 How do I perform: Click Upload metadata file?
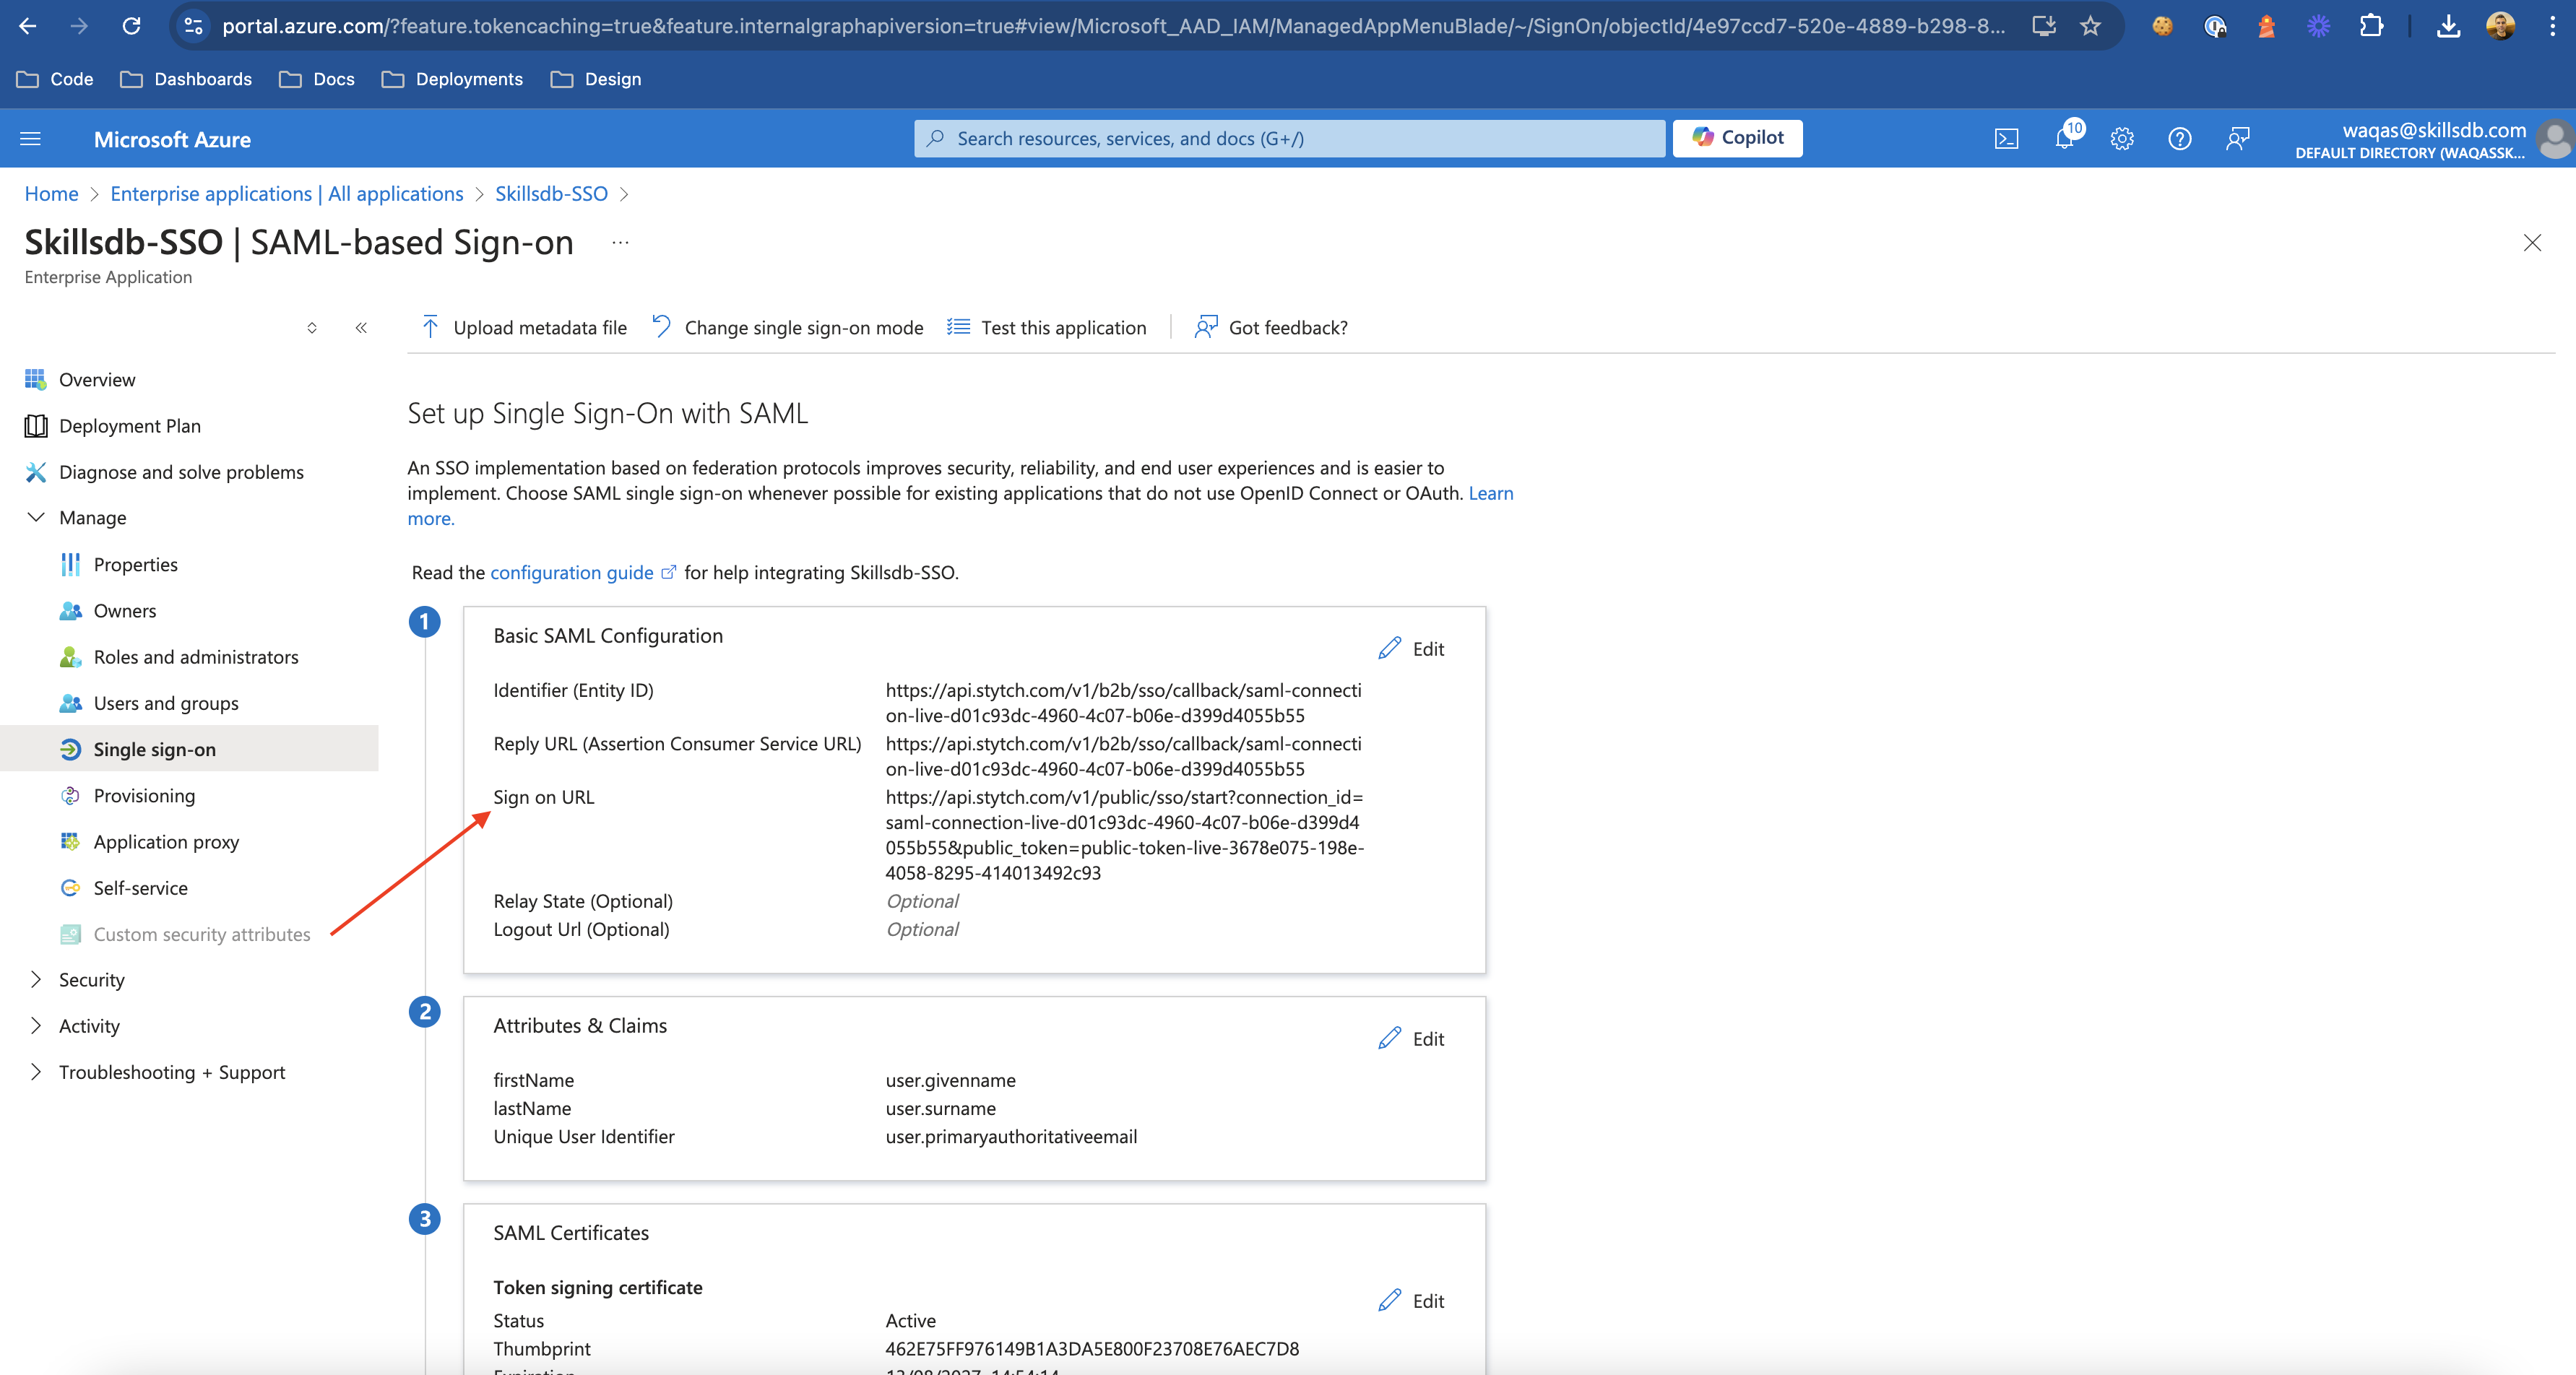524,328
